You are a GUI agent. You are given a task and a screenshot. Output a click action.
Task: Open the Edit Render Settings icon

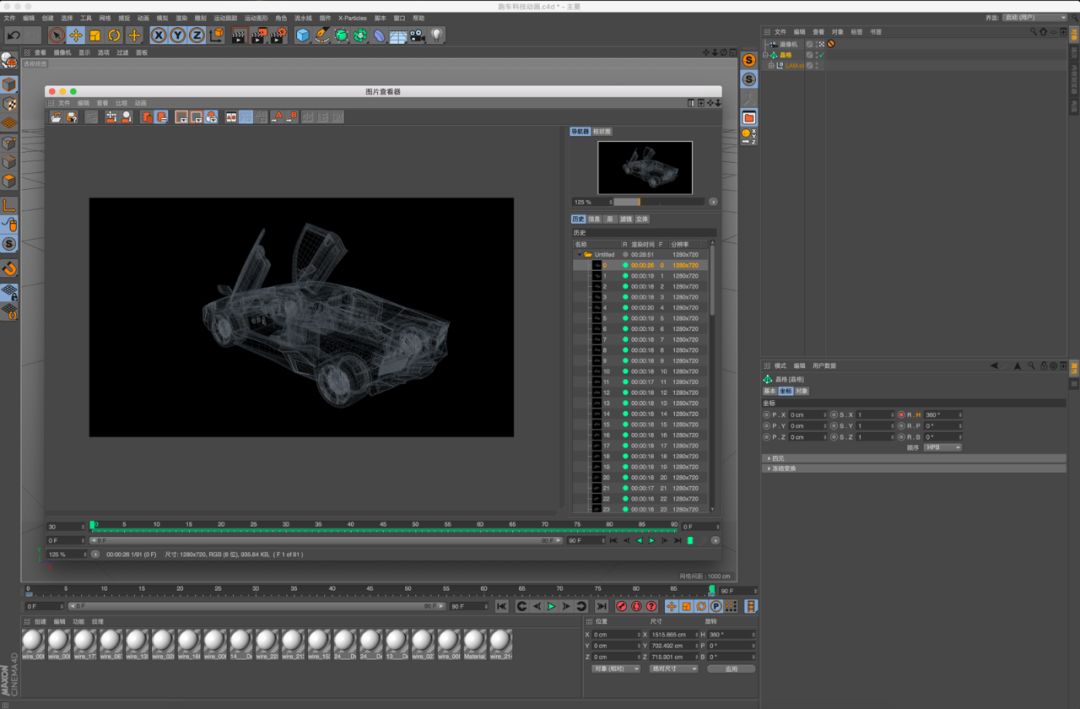point(276,35)
